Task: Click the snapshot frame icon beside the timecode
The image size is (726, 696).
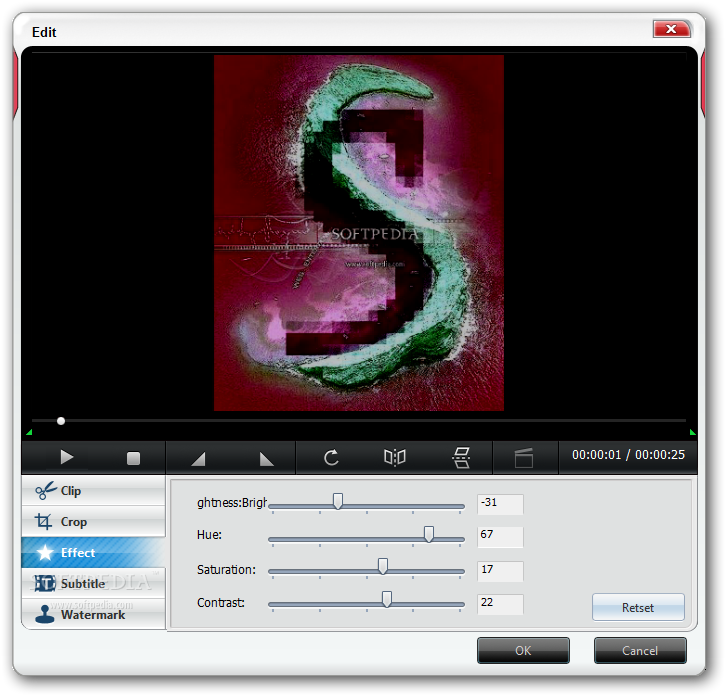Action: 524,458
